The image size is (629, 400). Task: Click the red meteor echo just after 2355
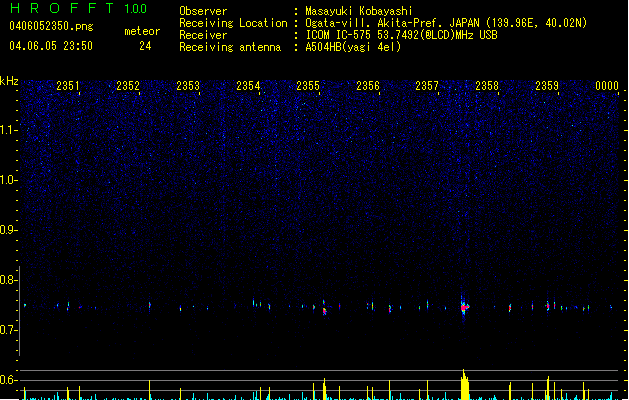point(325,310)
